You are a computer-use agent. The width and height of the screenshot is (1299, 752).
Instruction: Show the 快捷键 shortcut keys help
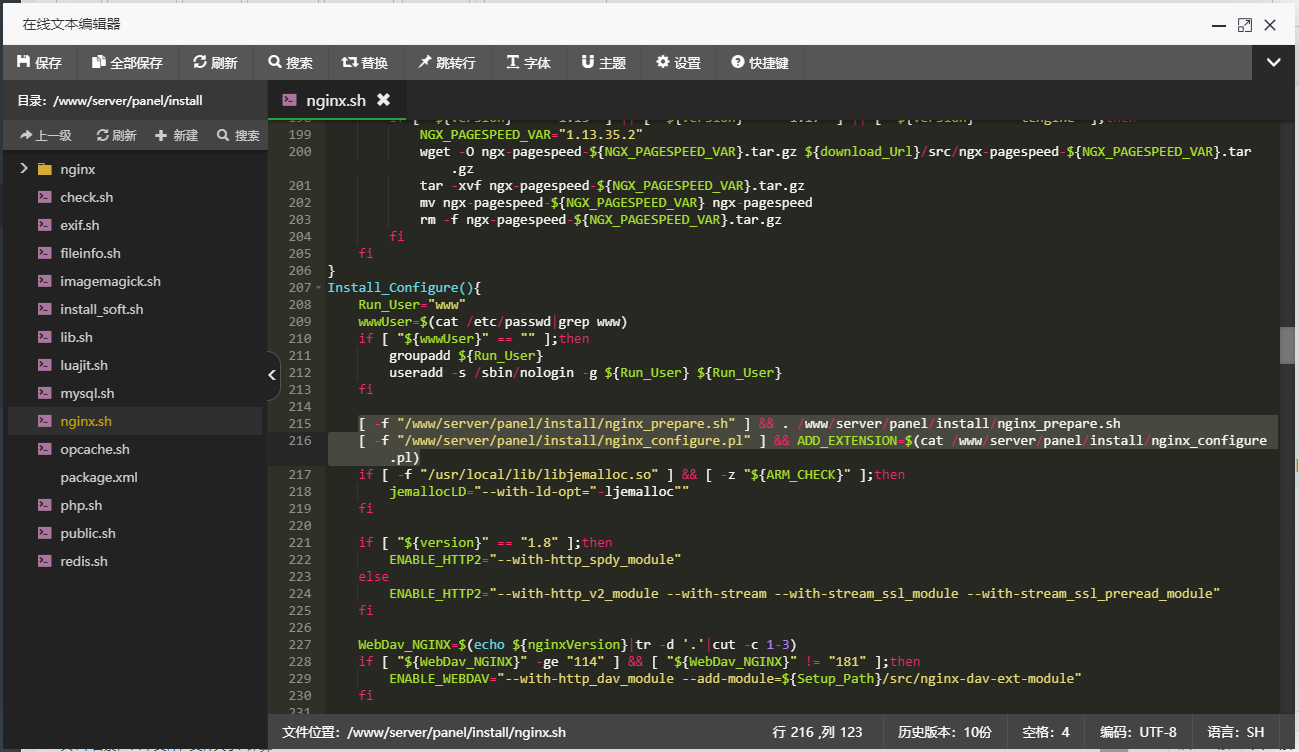[x=760, y=62]
